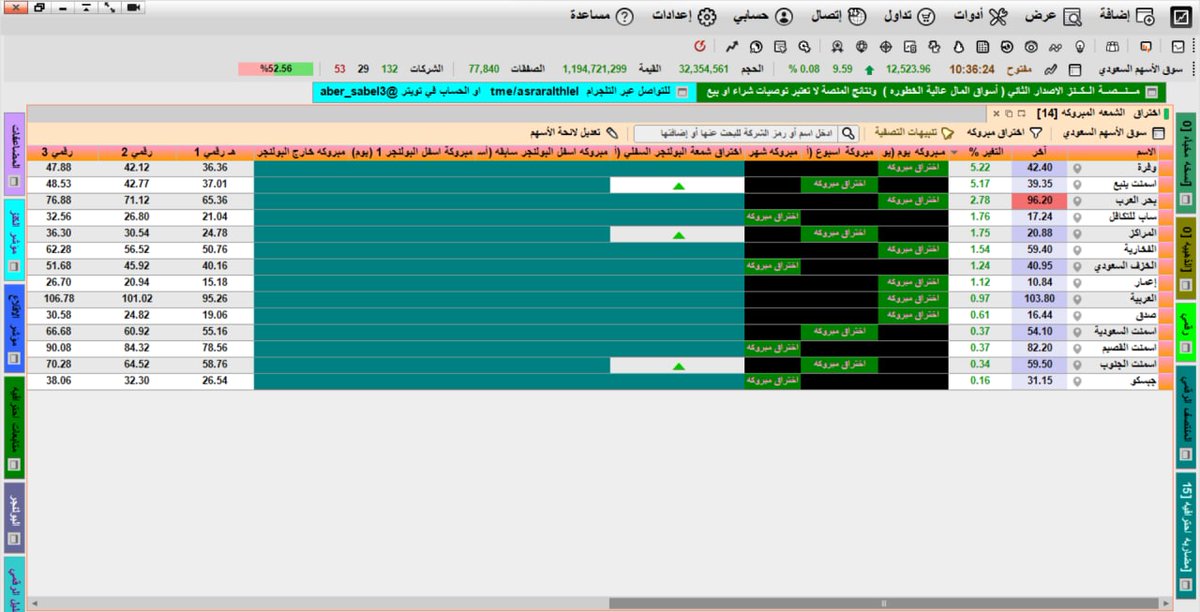Open the مساعدة (Help) menu
Viewport: 1200px width, 612px height.
pos(602,16)
